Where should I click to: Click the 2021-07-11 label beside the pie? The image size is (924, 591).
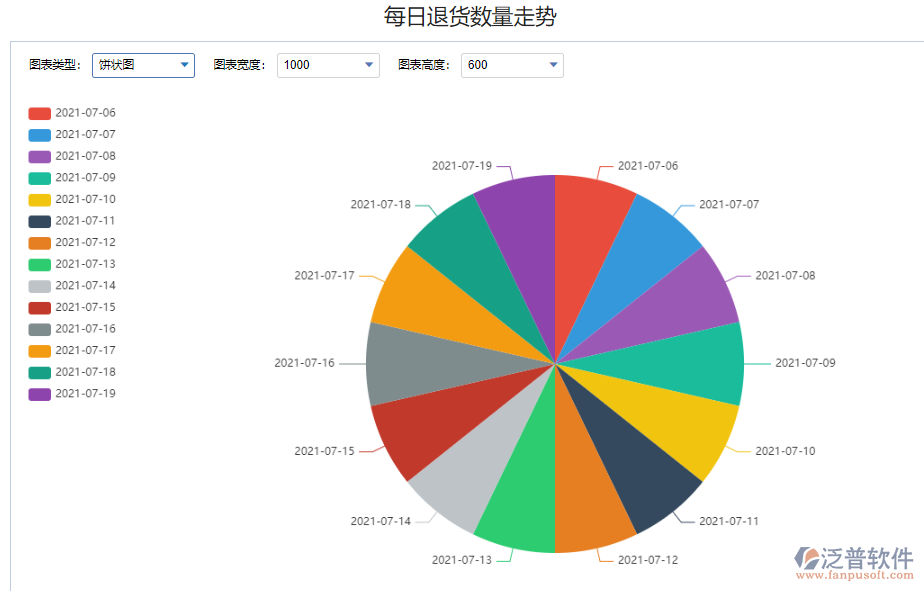[727, 520]
